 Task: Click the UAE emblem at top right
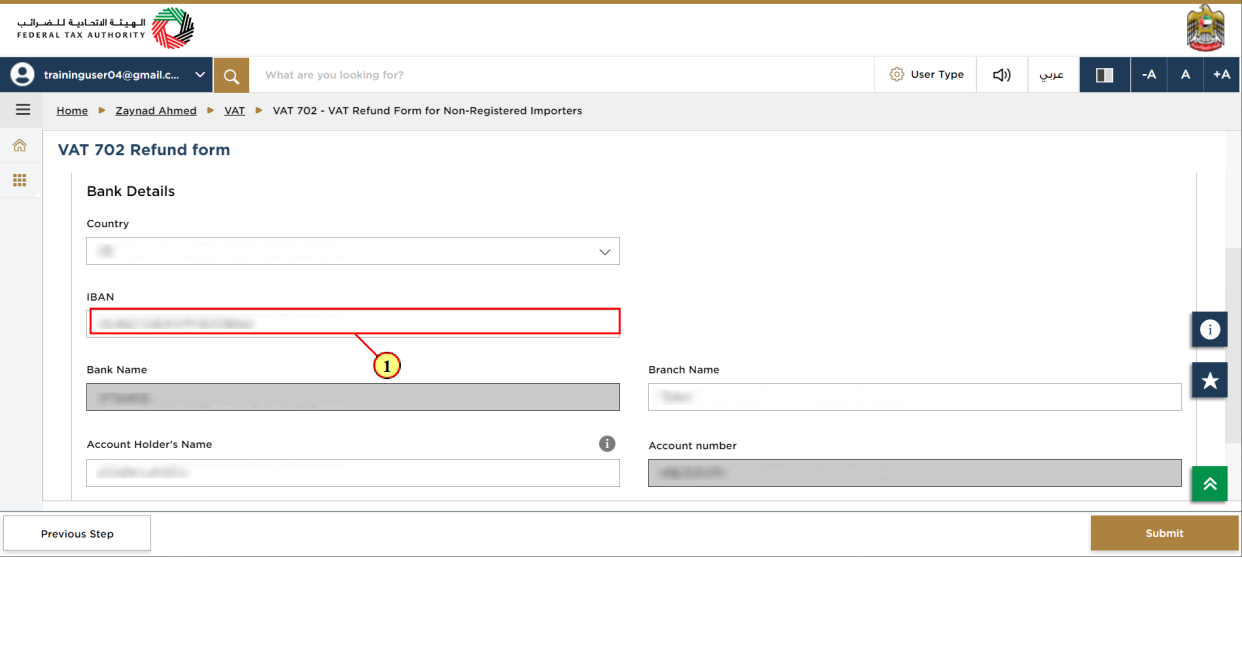[x=1206, y=28]
